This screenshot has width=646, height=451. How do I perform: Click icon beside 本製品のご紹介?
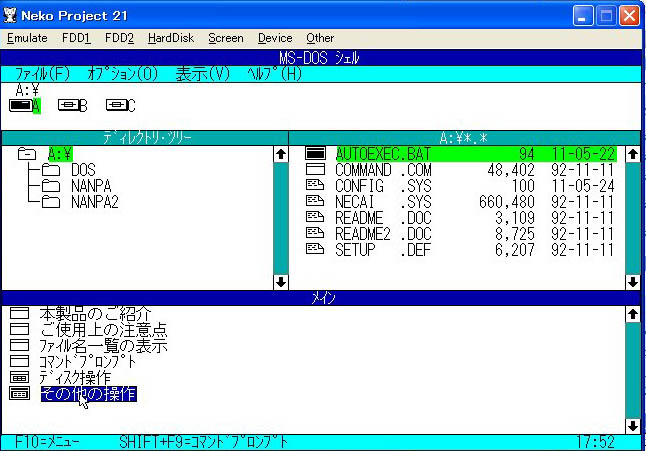click(19, 313)
